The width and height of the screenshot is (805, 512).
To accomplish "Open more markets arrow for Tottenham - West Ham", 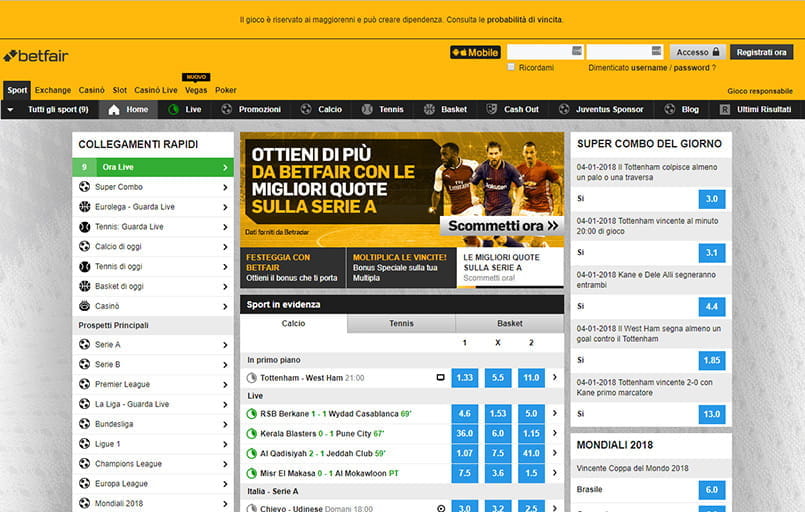I will point(555,377).
